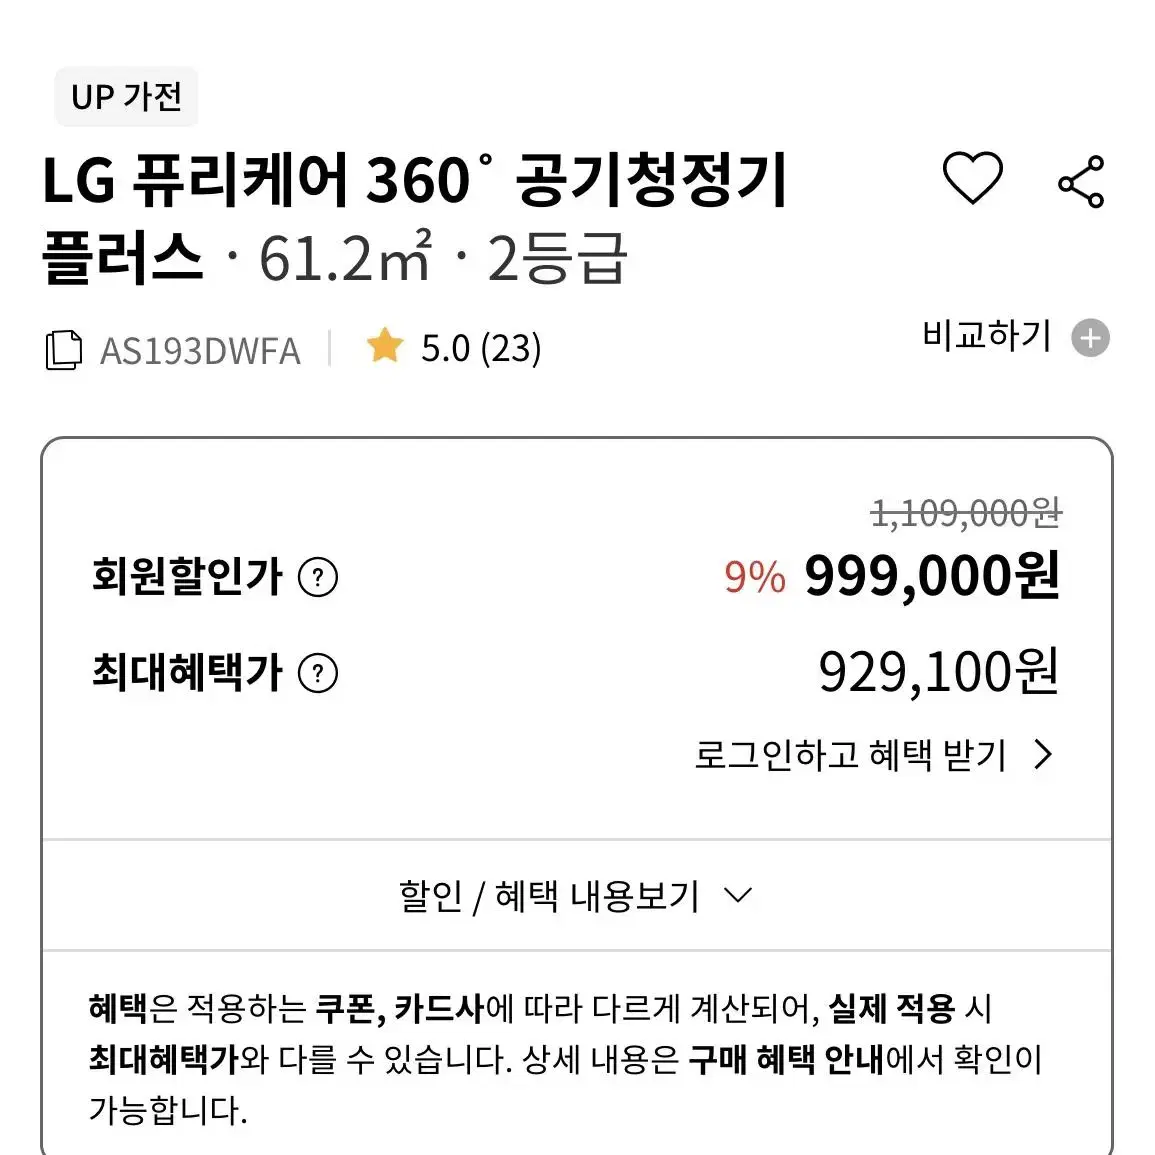Click the 999,000원 member price
The height and width of the screenshot is (1155, 1155).
(932, 575)
